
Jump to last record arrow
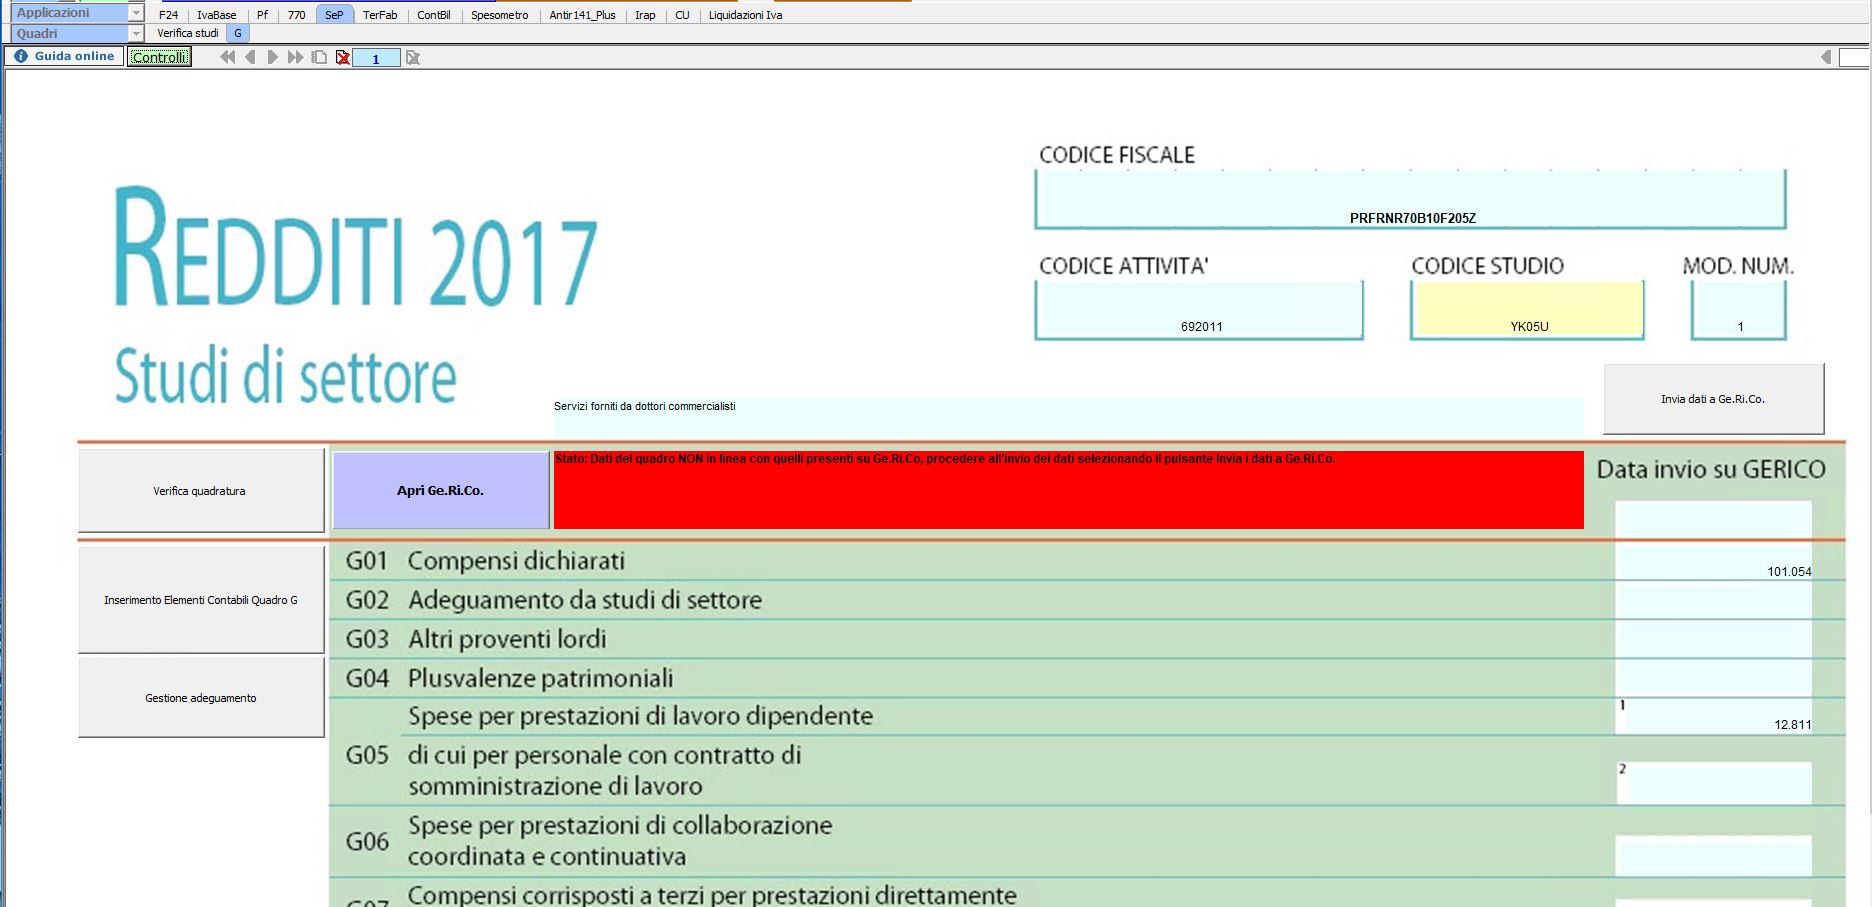pyautogui.click(x=295, y=58)
